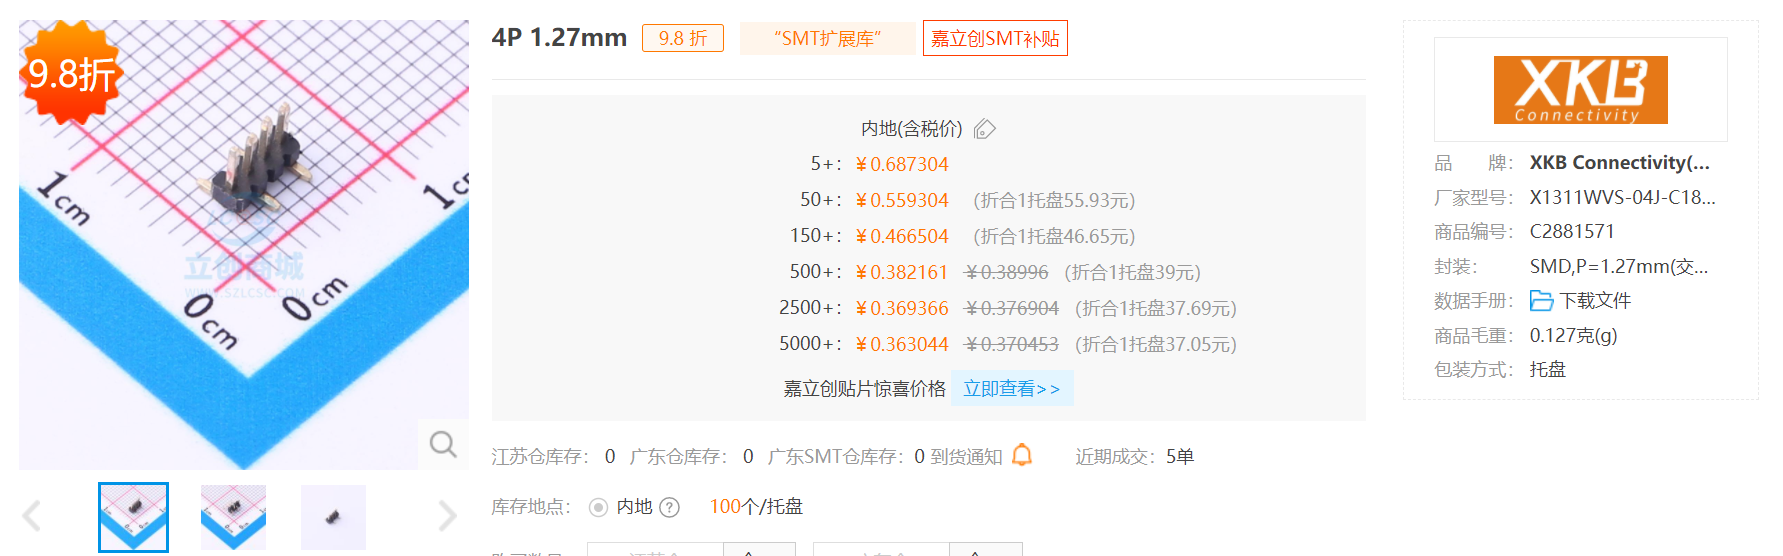Click the struck-through price ¥0.370453
Screen dimensions: 1783x556
tap(1012, 344)
